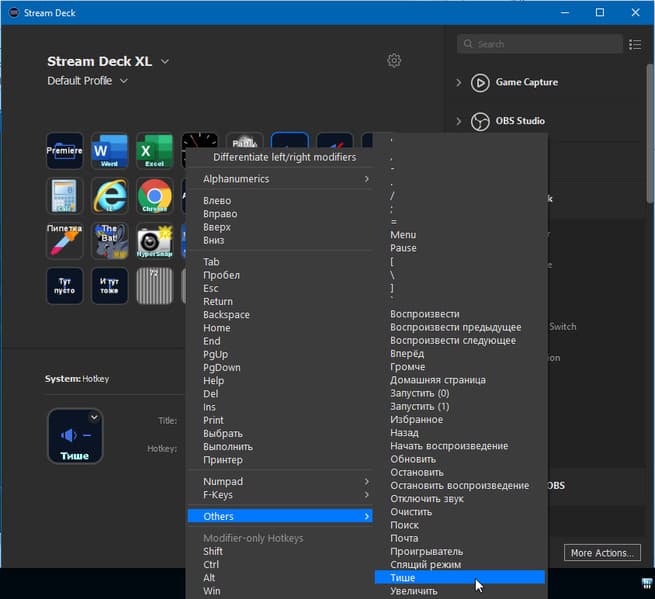
Task: Select the Calculator key icon
Action: pos(65,196)
